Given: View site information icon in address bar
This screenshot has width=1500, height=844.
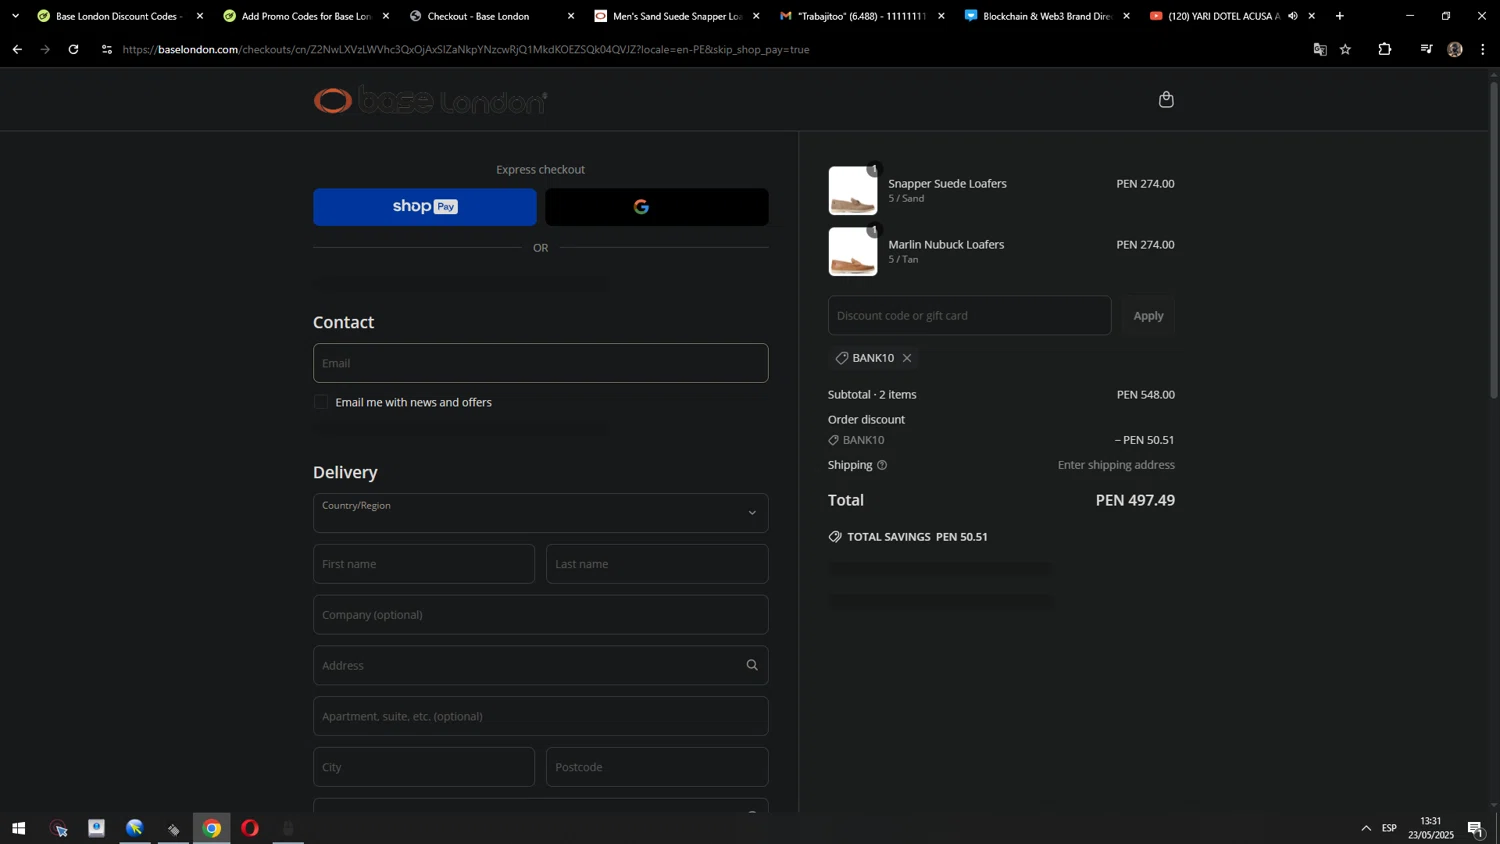Looking at the screenshot, I should [x=107, y=49].
